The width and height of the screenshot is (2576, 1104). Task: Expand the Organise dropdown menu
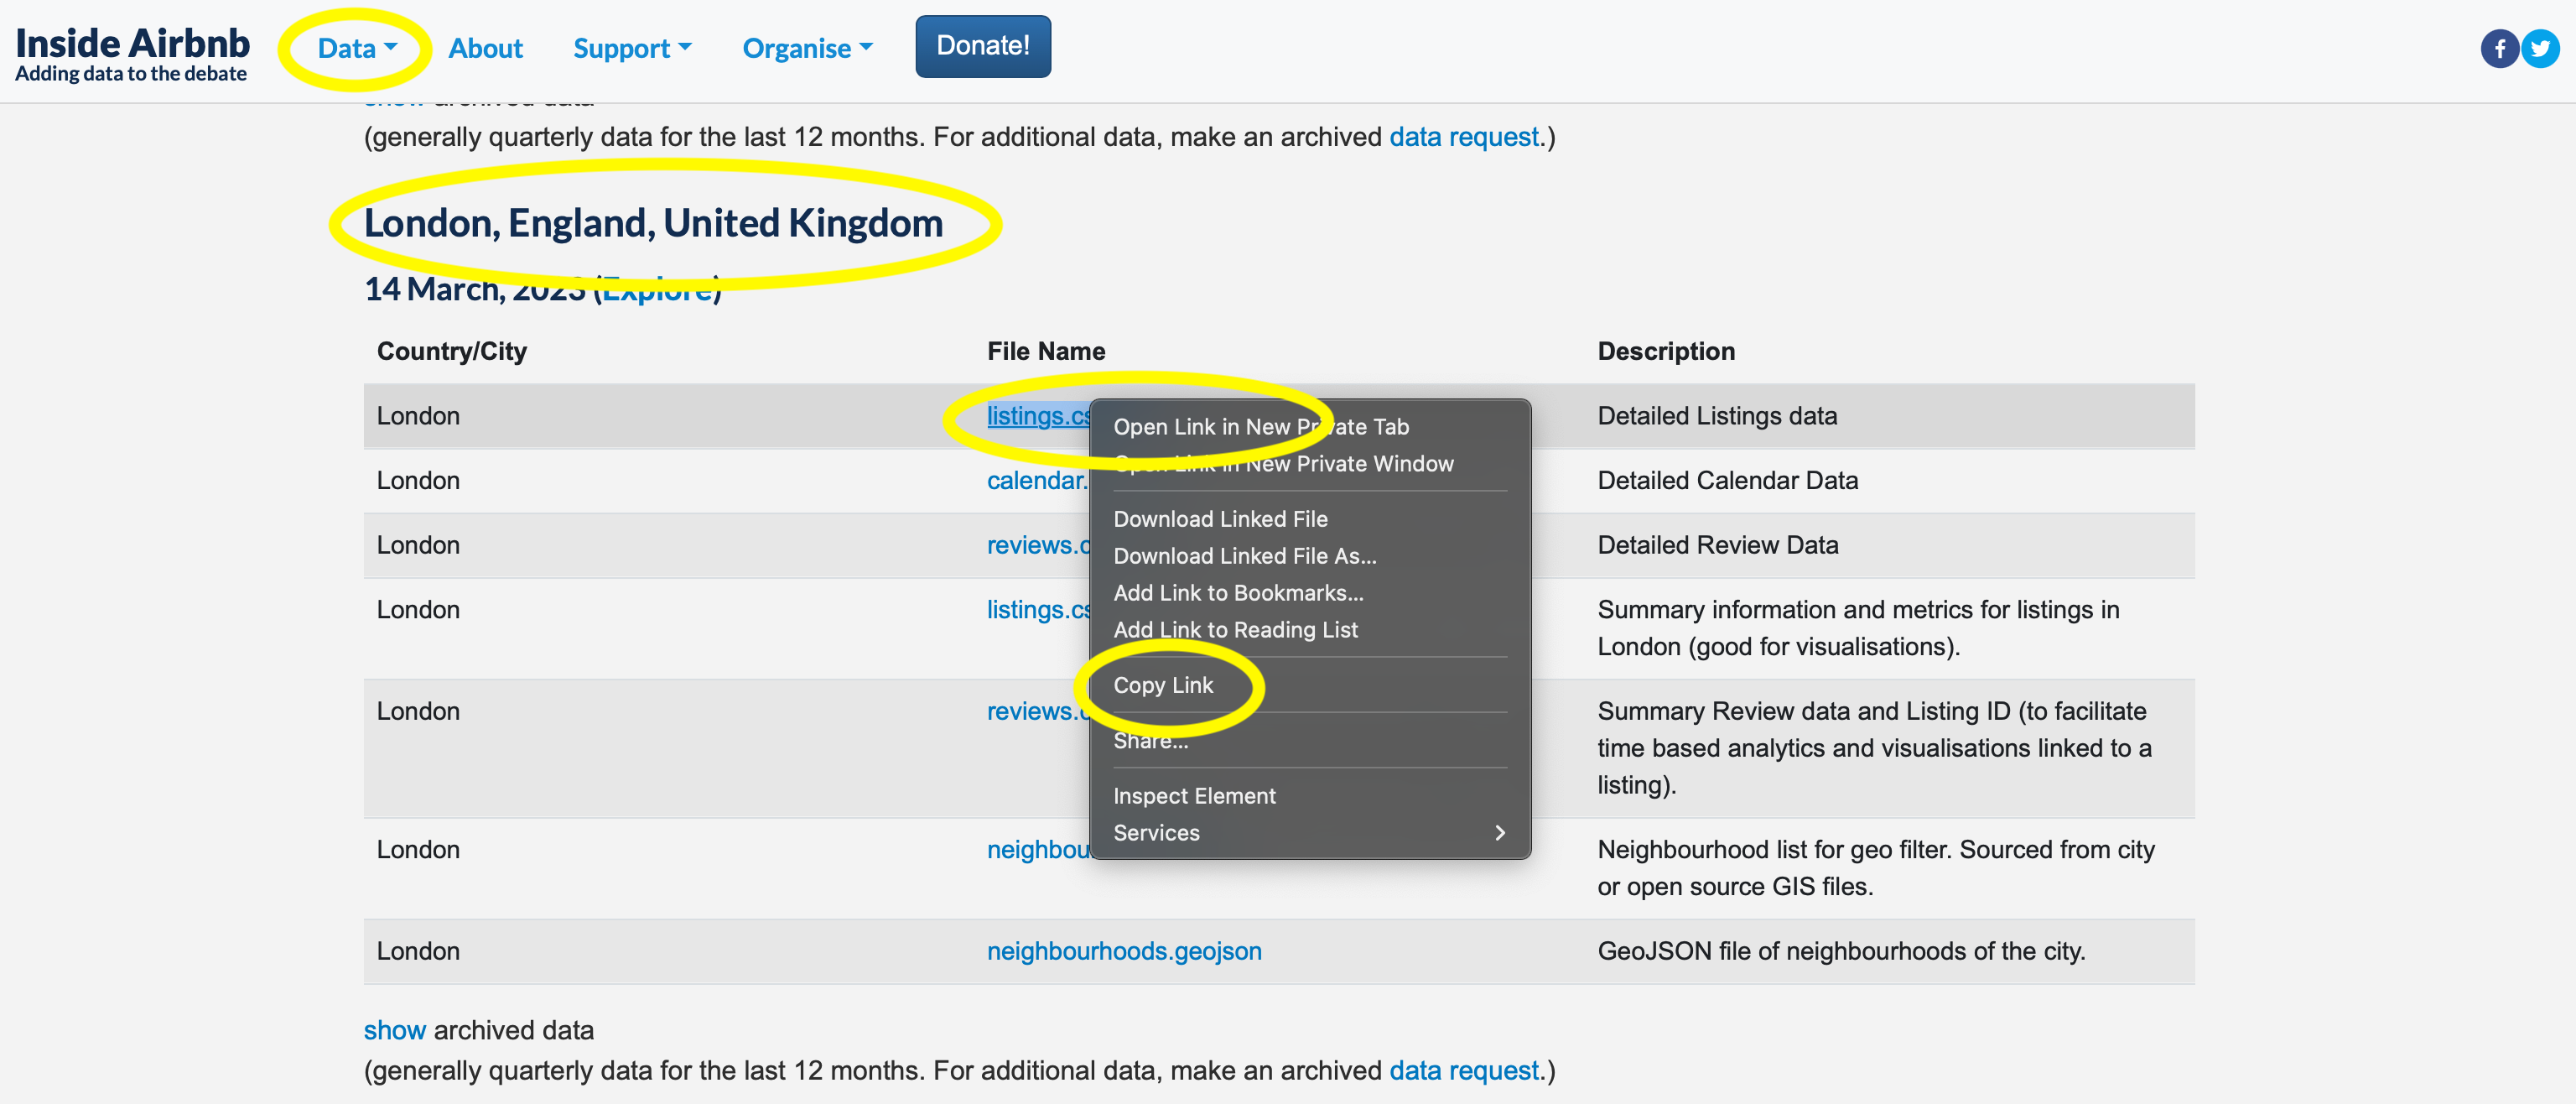tap(806, 48)
